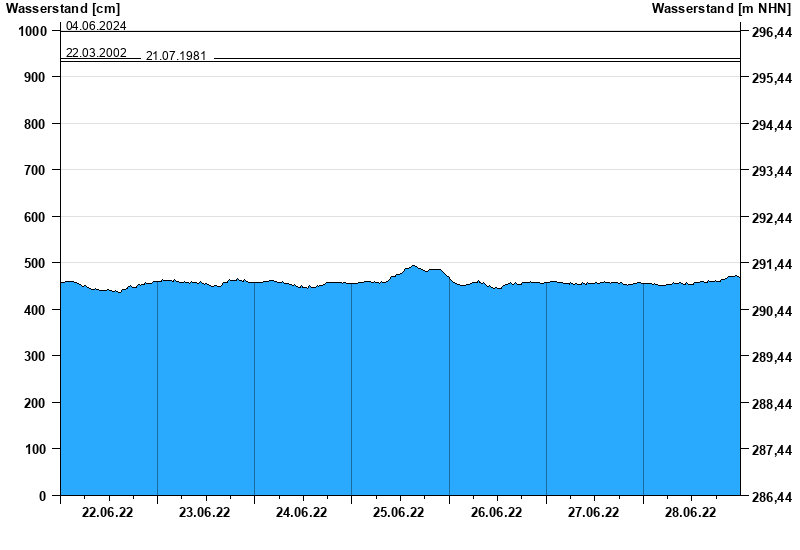This screenshot has height=550, width=800.
Task: Click the 0 tick on the cm axis
Action: [x=42, y=496]
